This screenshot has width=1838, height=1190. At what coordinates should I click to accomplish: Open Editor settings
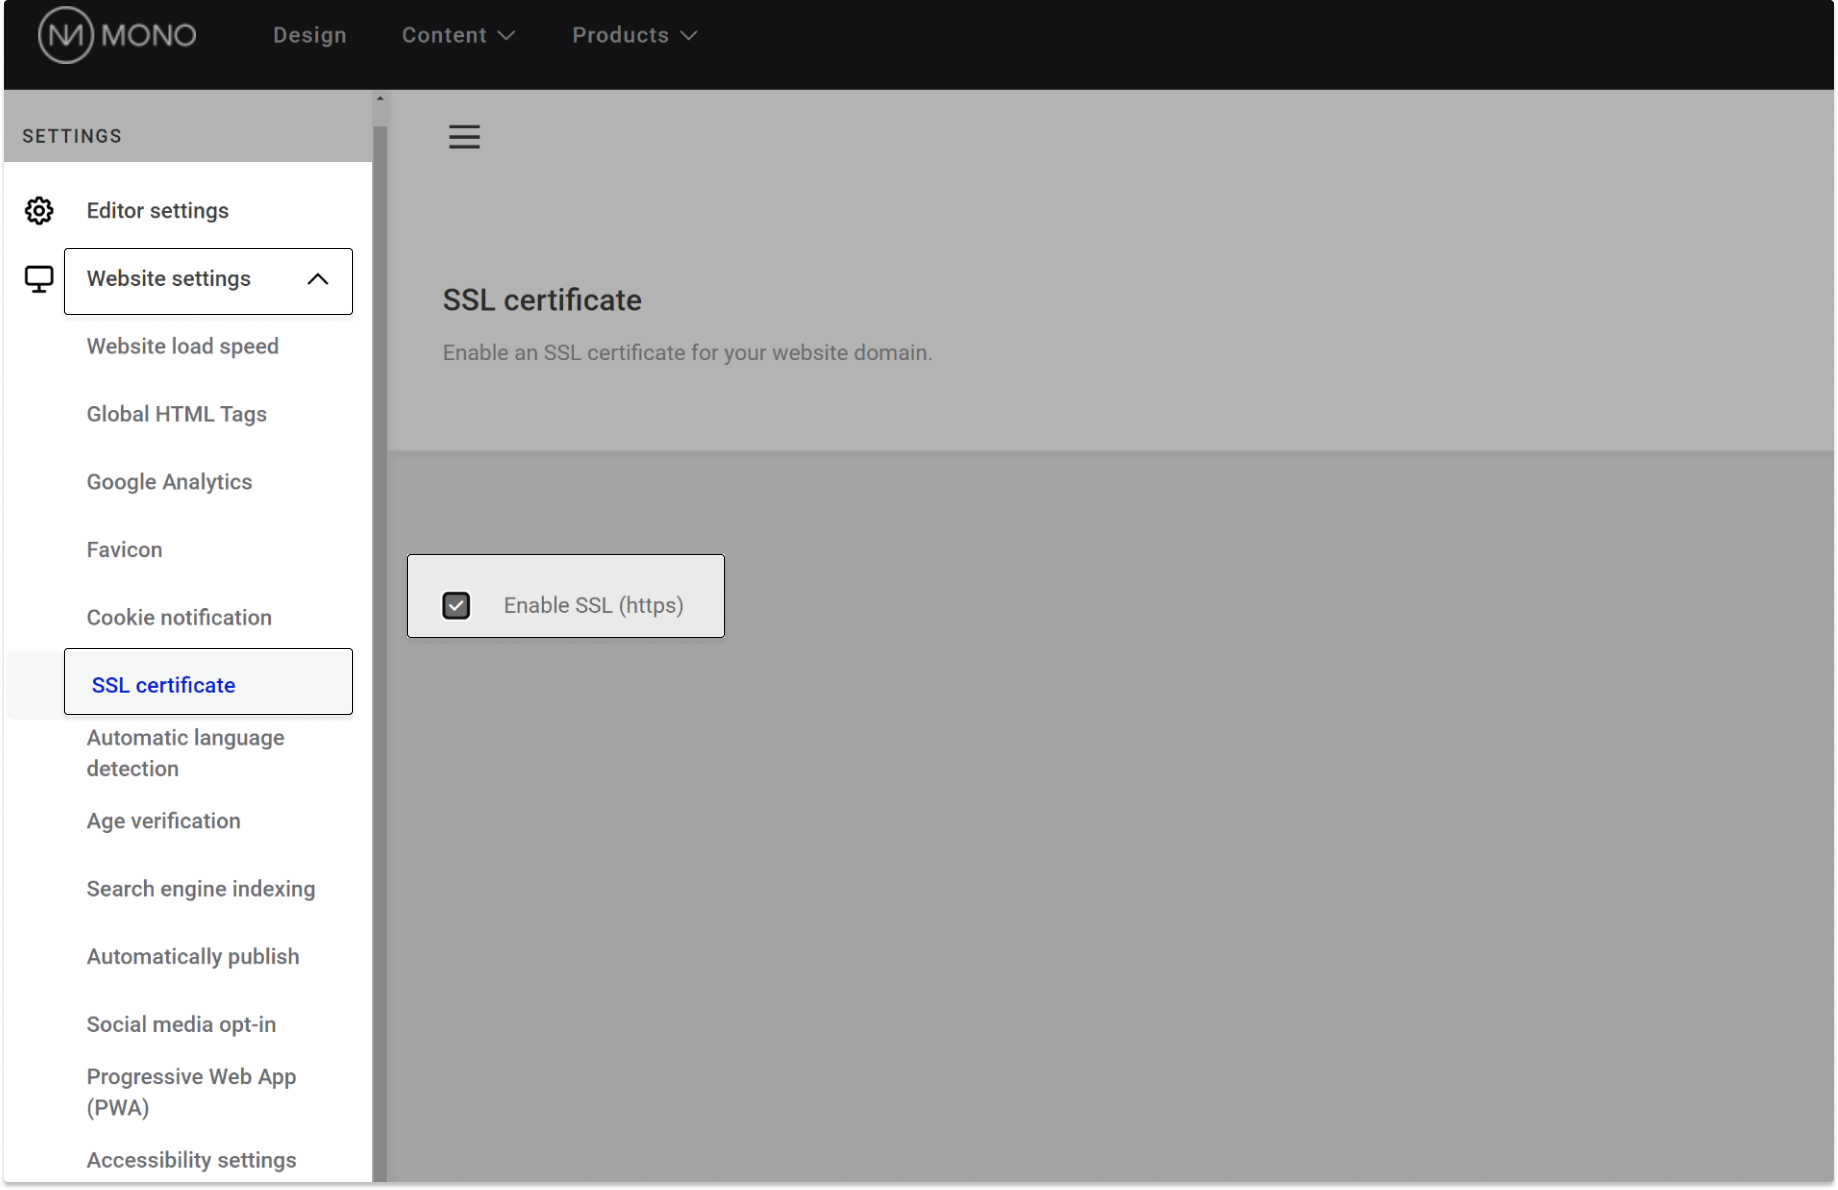pos(158,211)
